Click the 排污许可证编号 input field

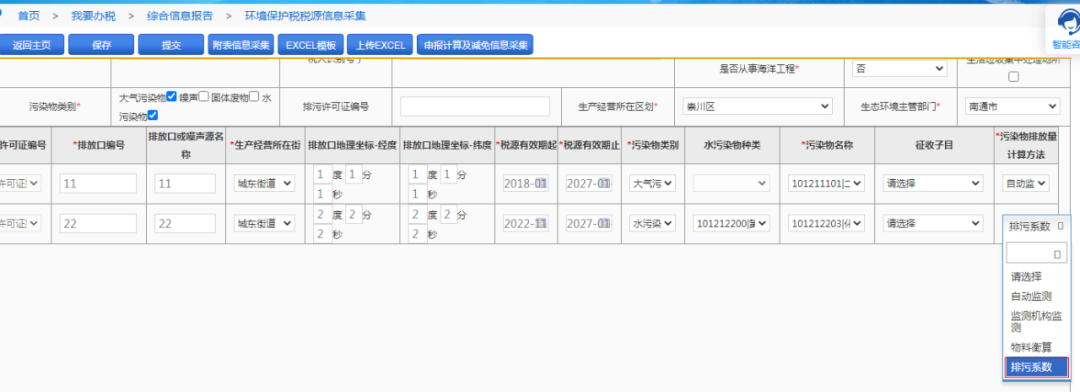[x=475, y=106]
